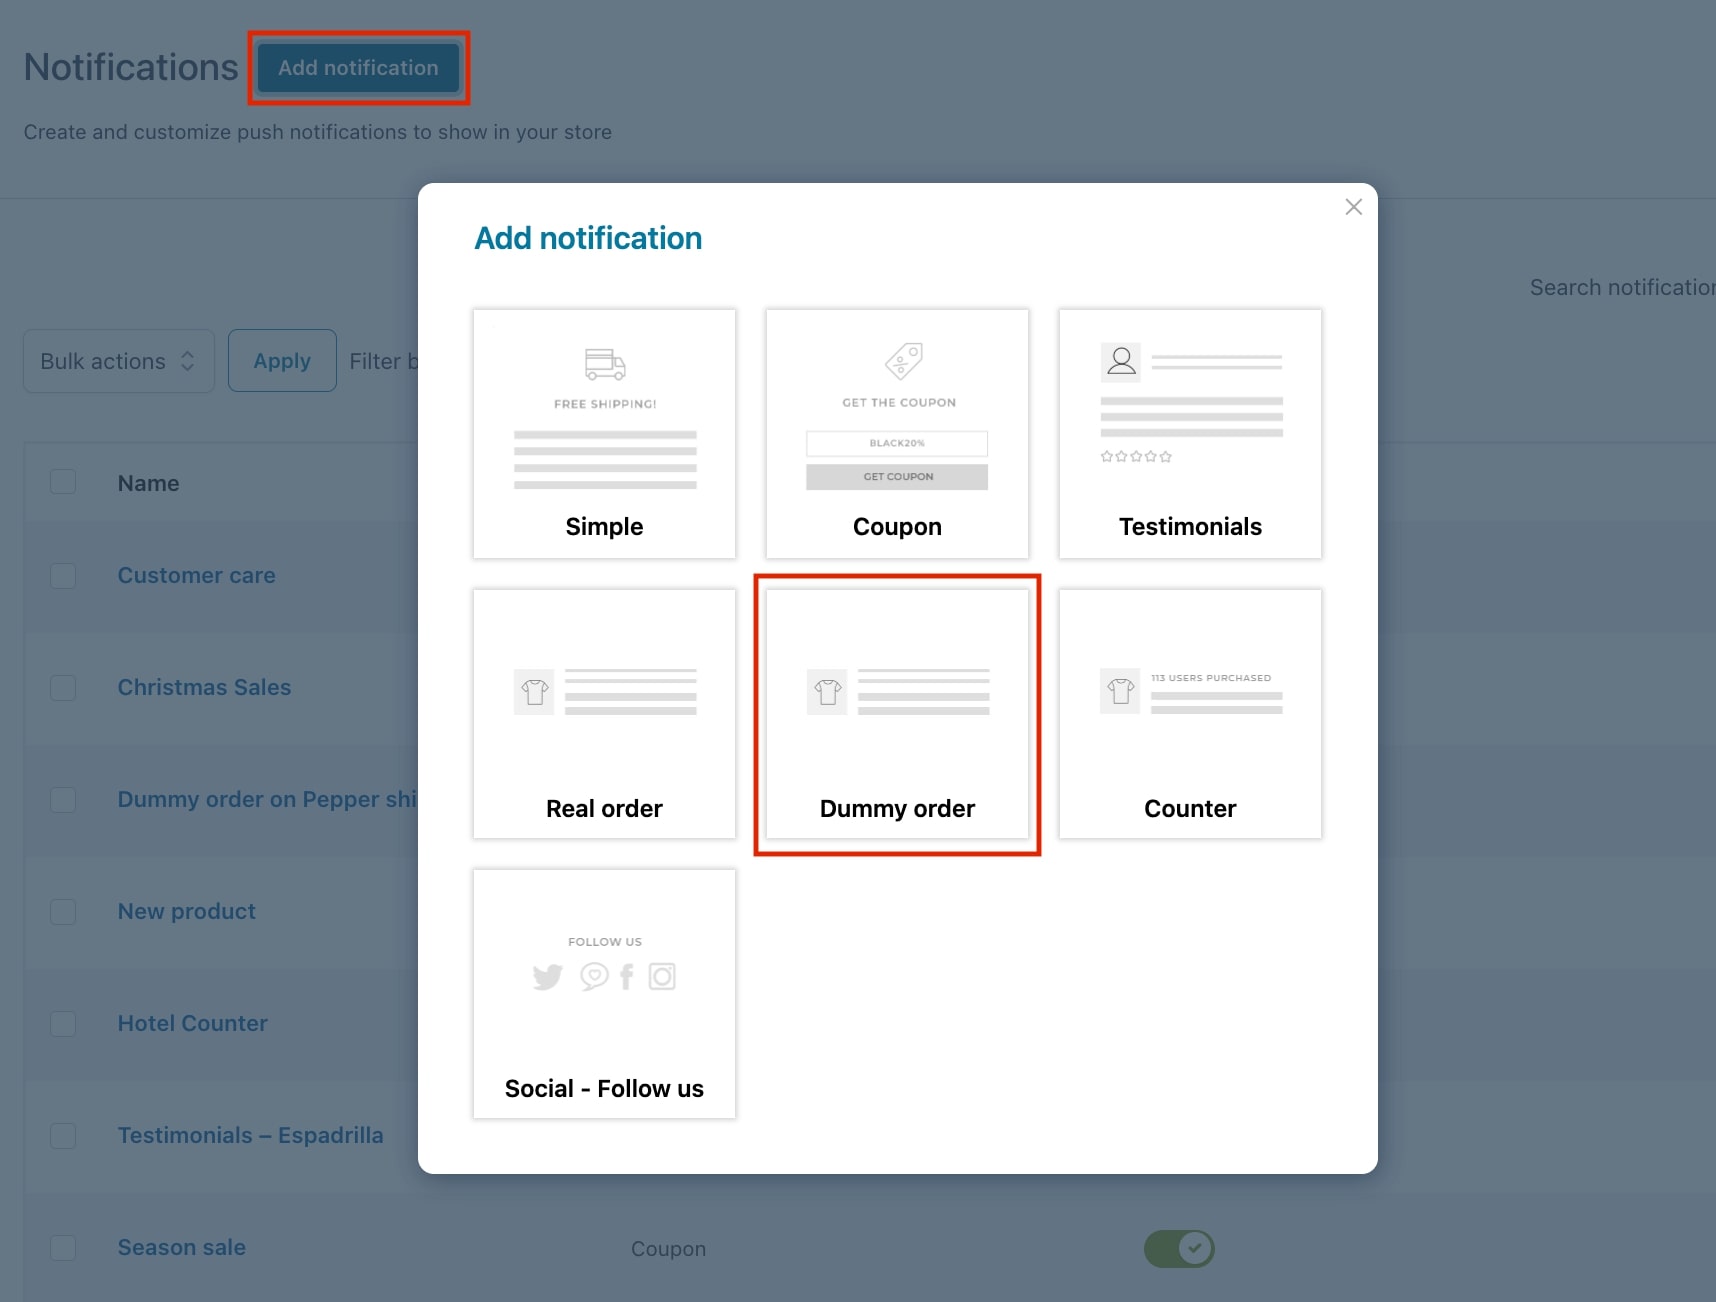Click the t-shirt icon in Counter

click(1120, 691)
